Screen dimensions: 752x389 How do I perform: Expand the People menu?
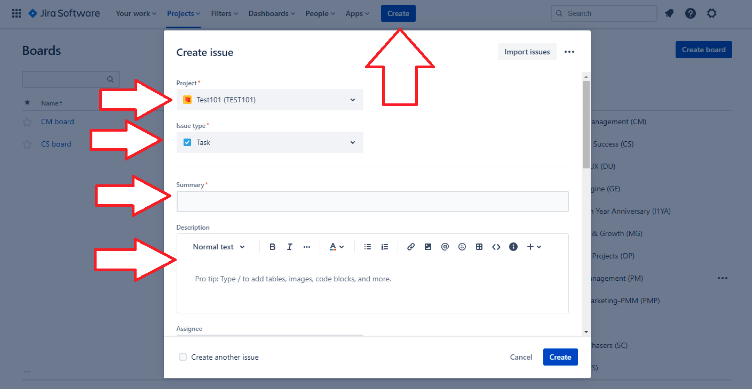point(320,13)
